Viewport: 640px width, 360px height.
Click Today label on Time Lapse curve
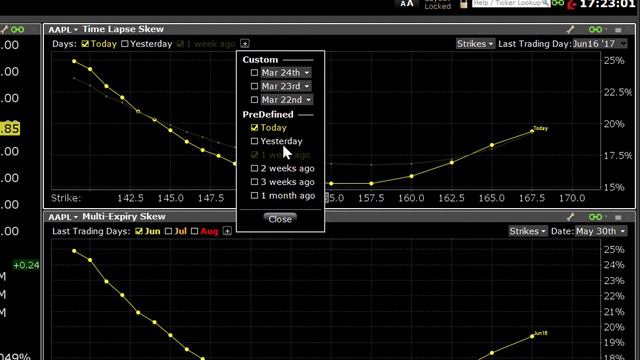pyautogui.click(x=540, y=128)
